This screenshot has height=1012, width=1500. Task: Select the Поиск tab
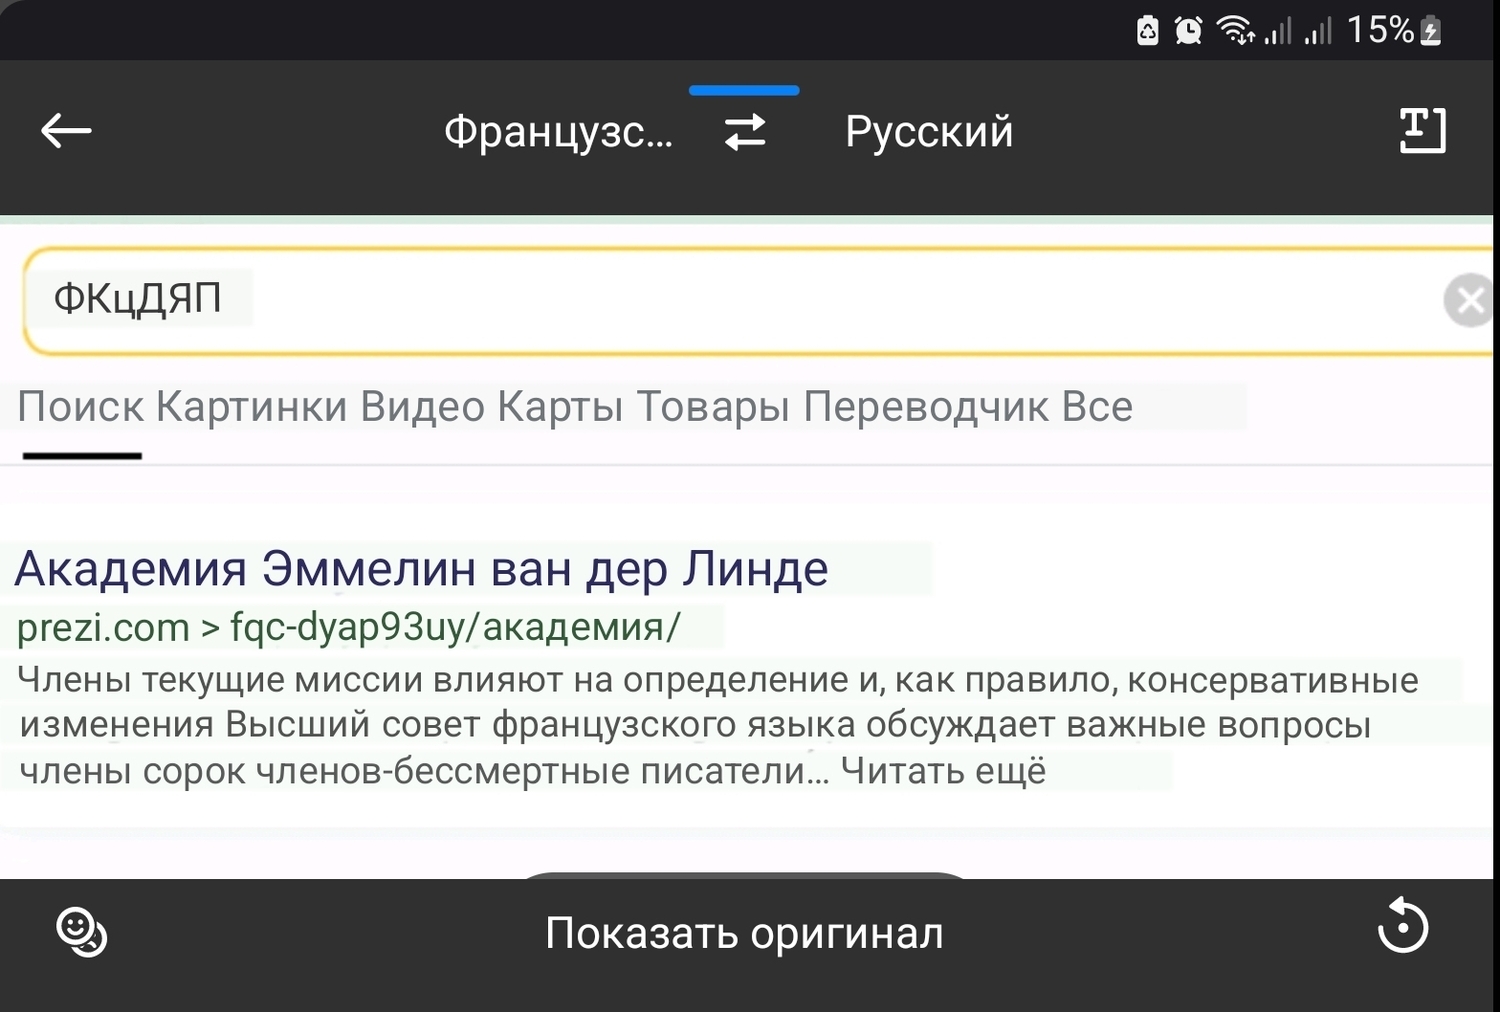[x=81, y=407]
